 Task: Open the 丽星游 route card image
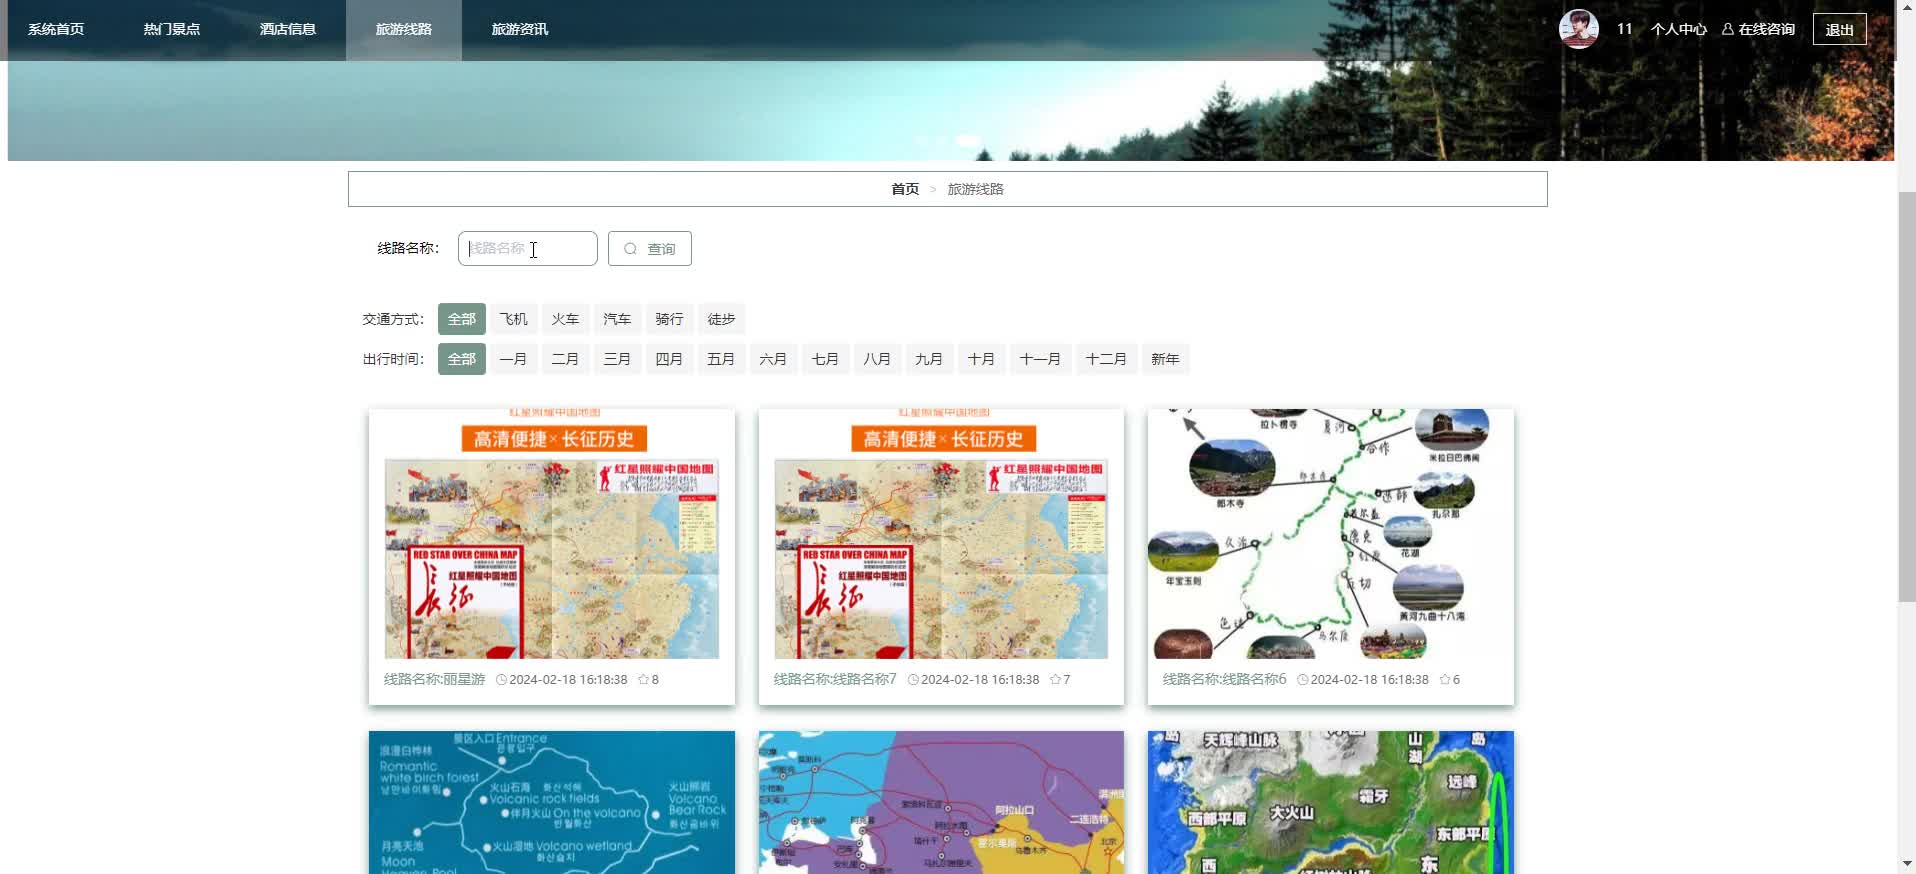(x=552, y=534)
